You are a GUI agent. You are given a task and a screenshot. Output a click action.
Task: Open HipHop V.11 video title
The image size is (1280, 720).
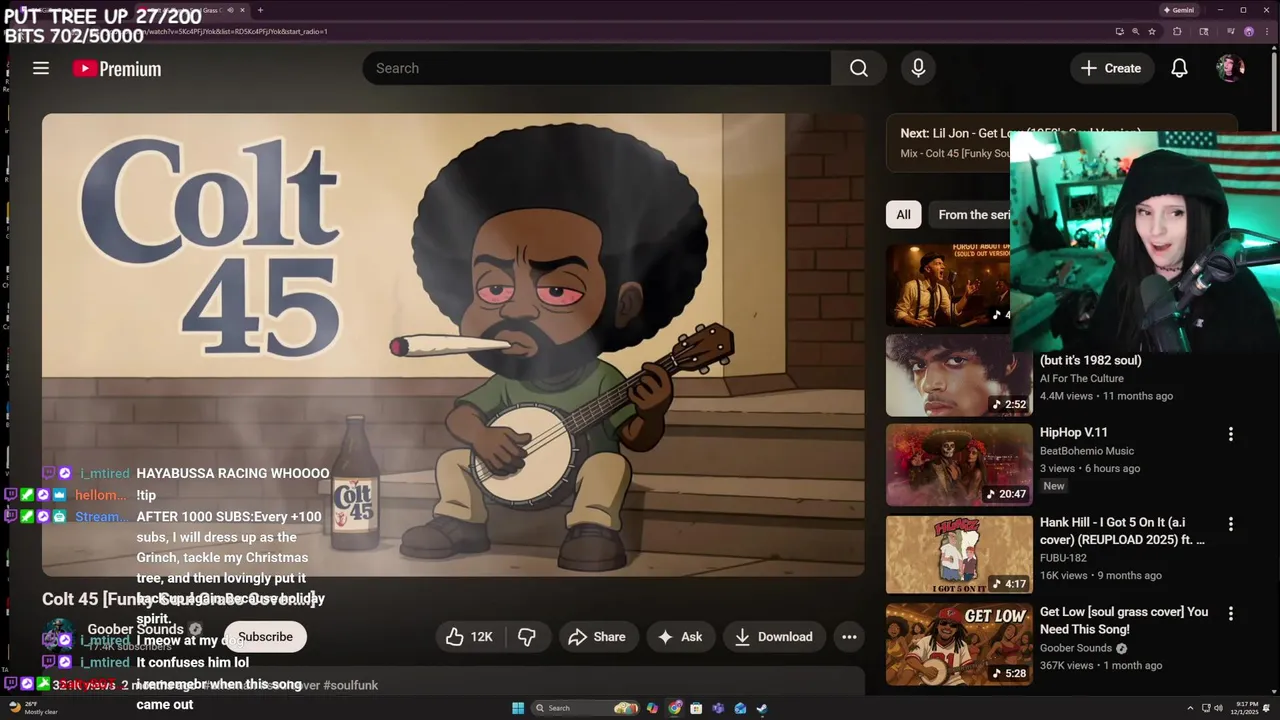[1074, 432]
